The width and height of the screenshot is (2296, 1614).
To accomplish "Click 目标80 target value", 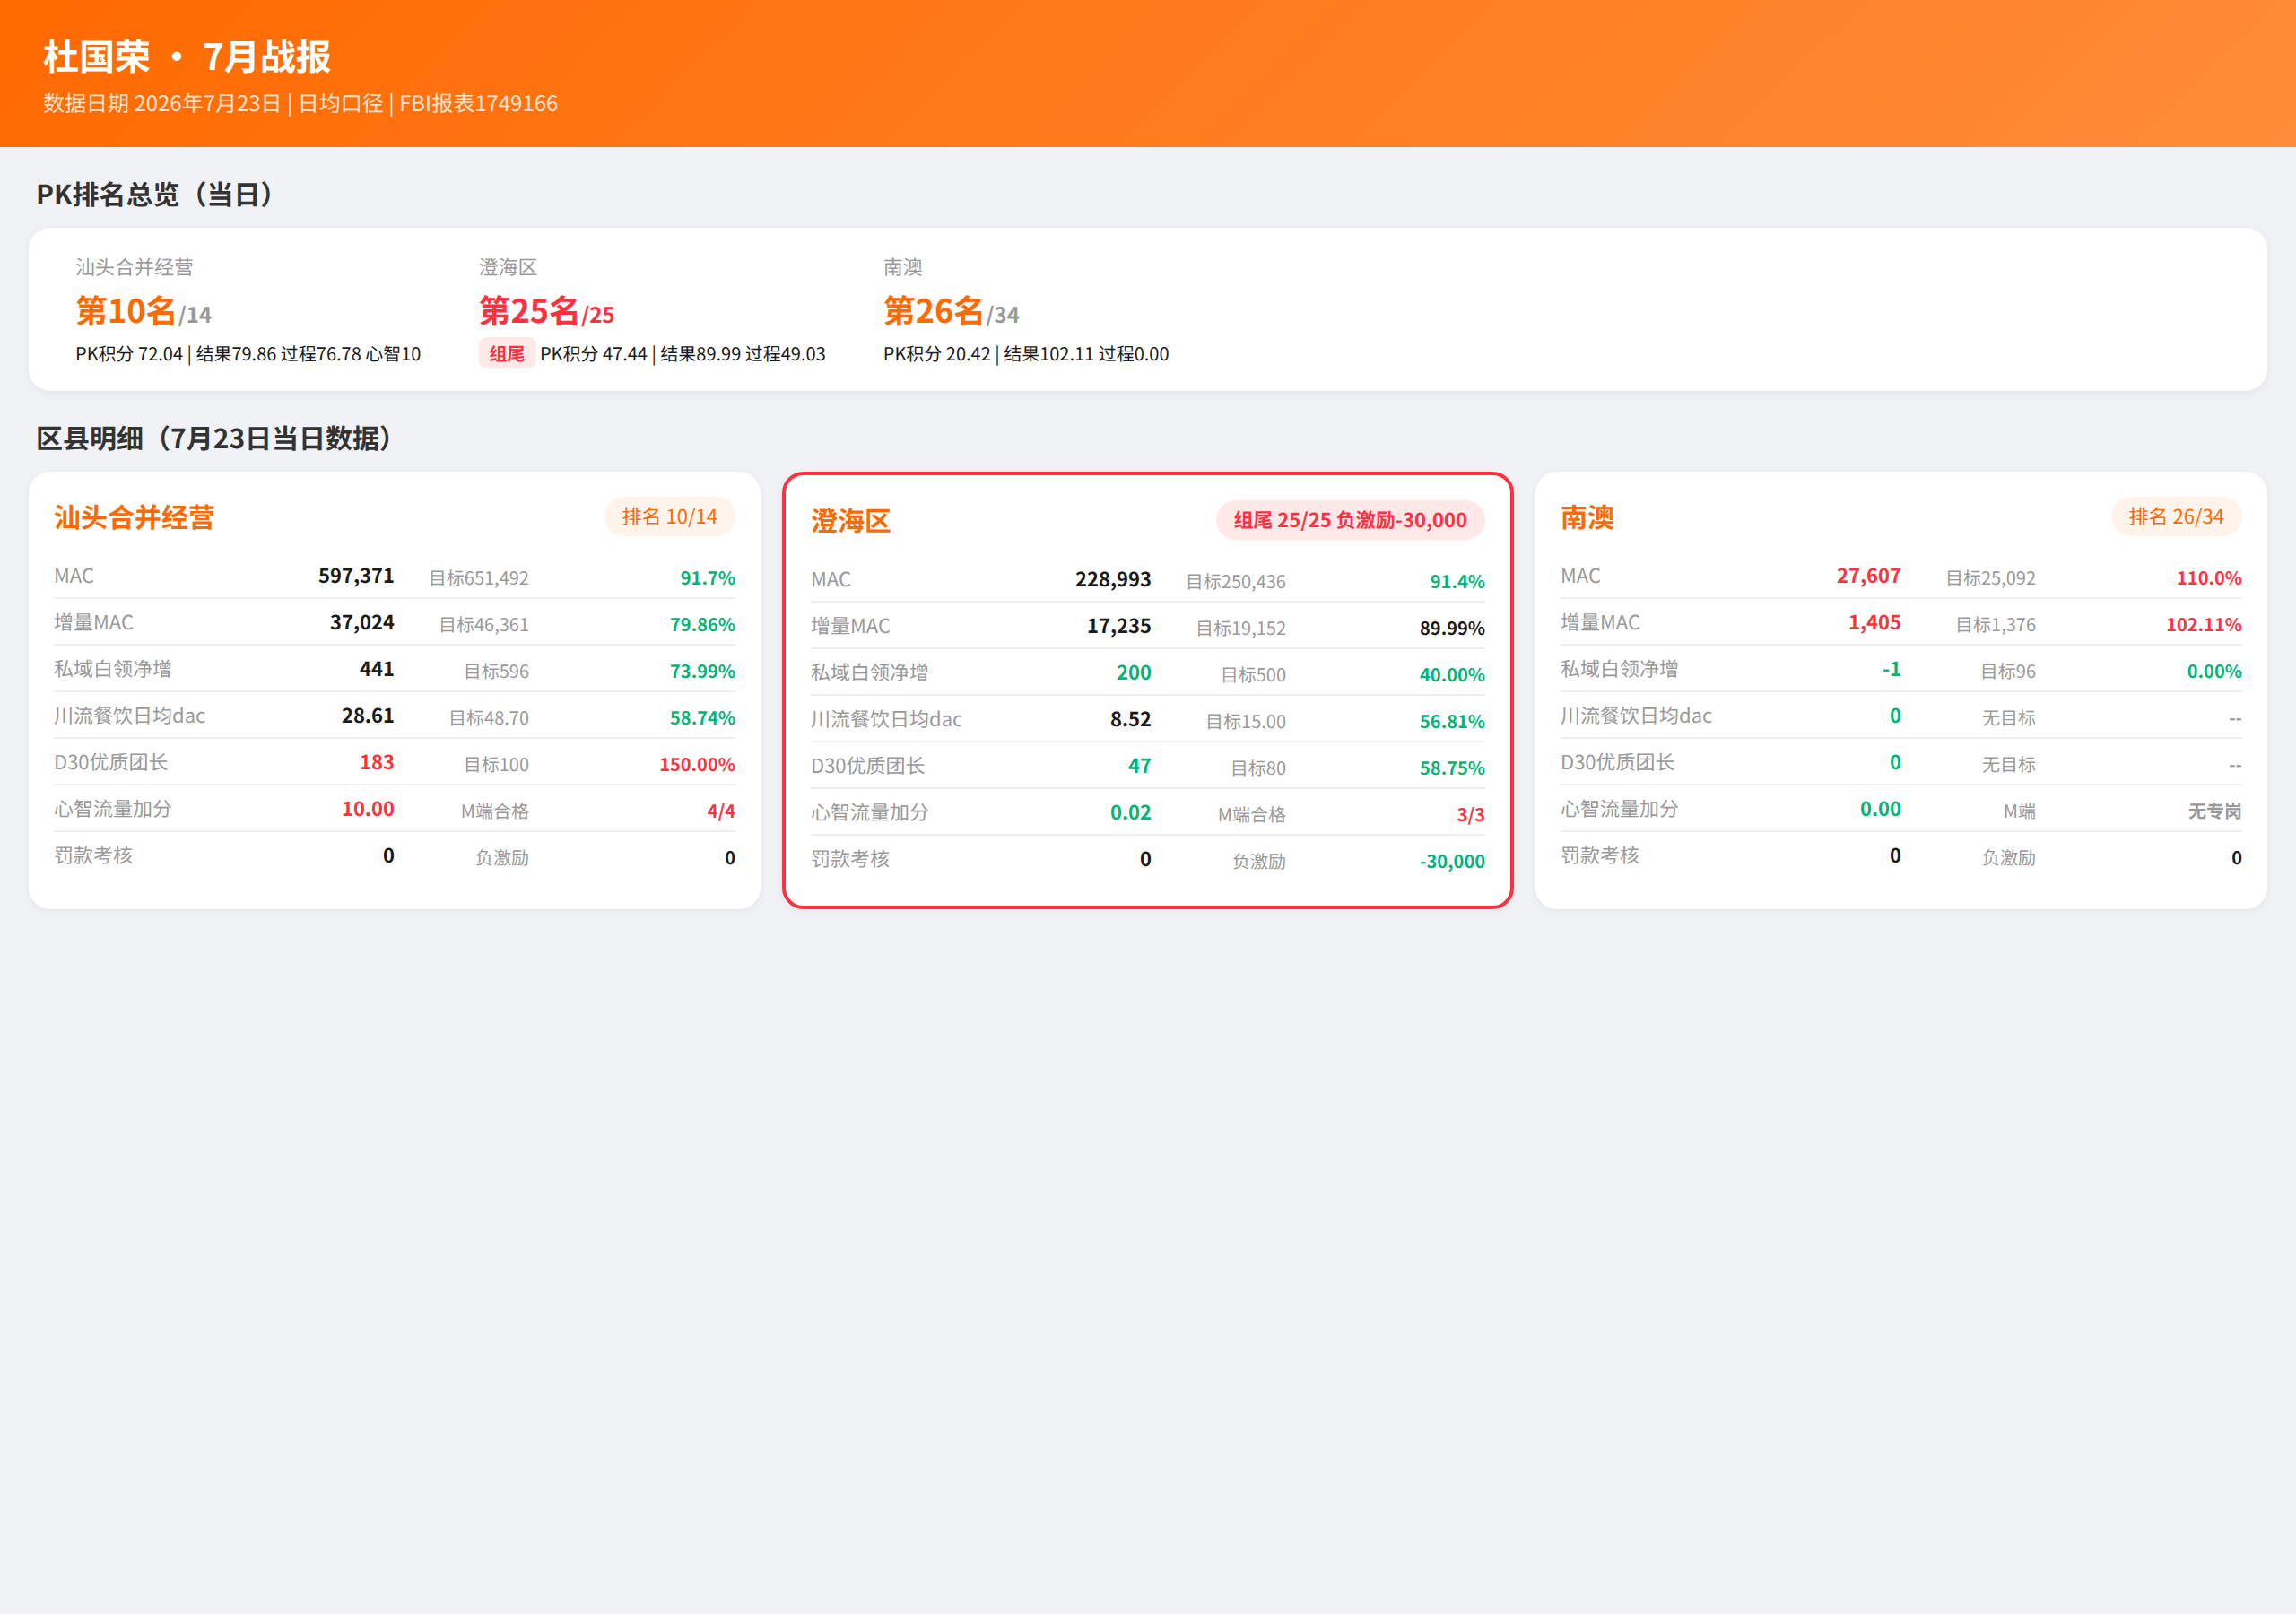I will tap(1258, 768).
